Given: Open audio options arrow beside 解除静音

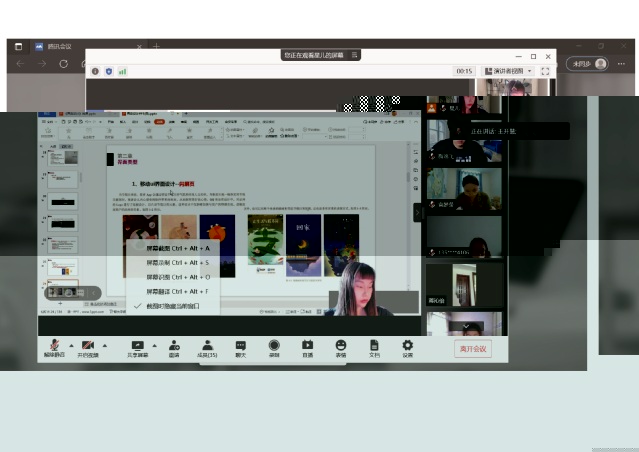Looking at the screenshot, I should [x=70, y=345].
